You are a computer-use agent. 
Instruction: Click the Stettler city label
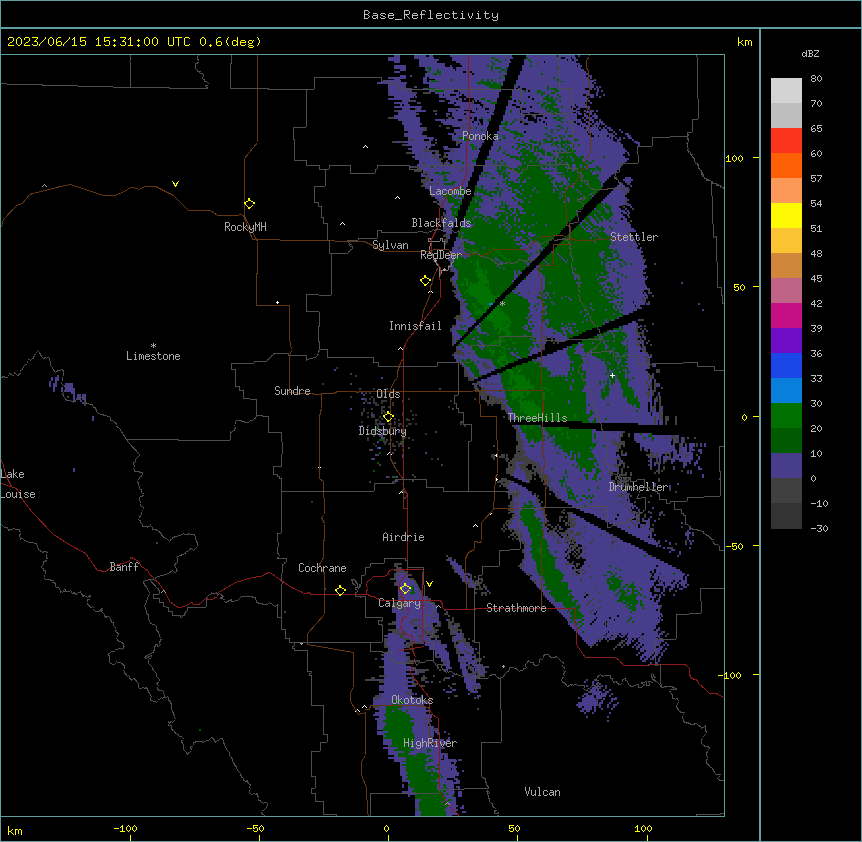pyautogui.click(x=634, y=237)
